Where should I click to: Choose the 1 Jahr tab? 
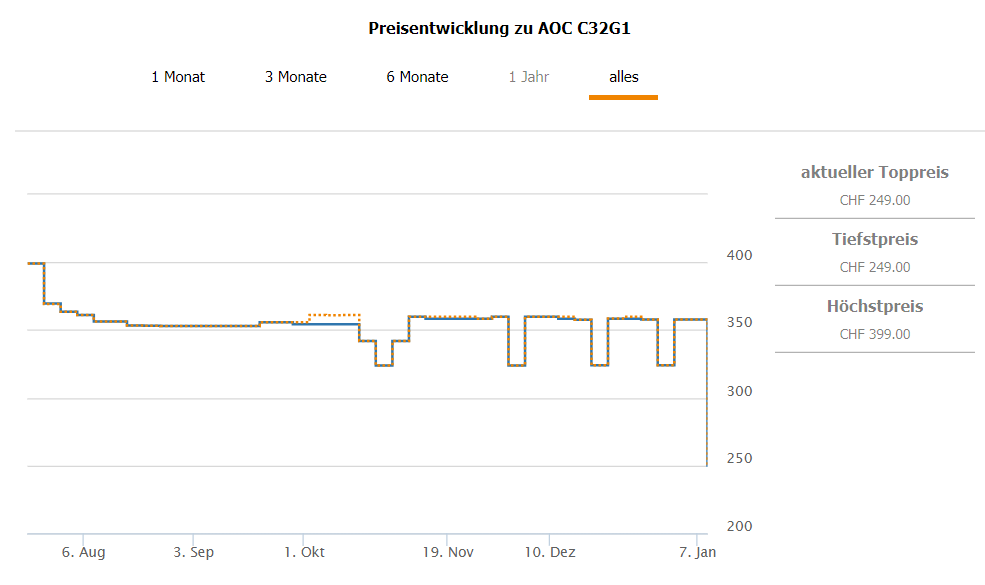[x=528, y=77]
